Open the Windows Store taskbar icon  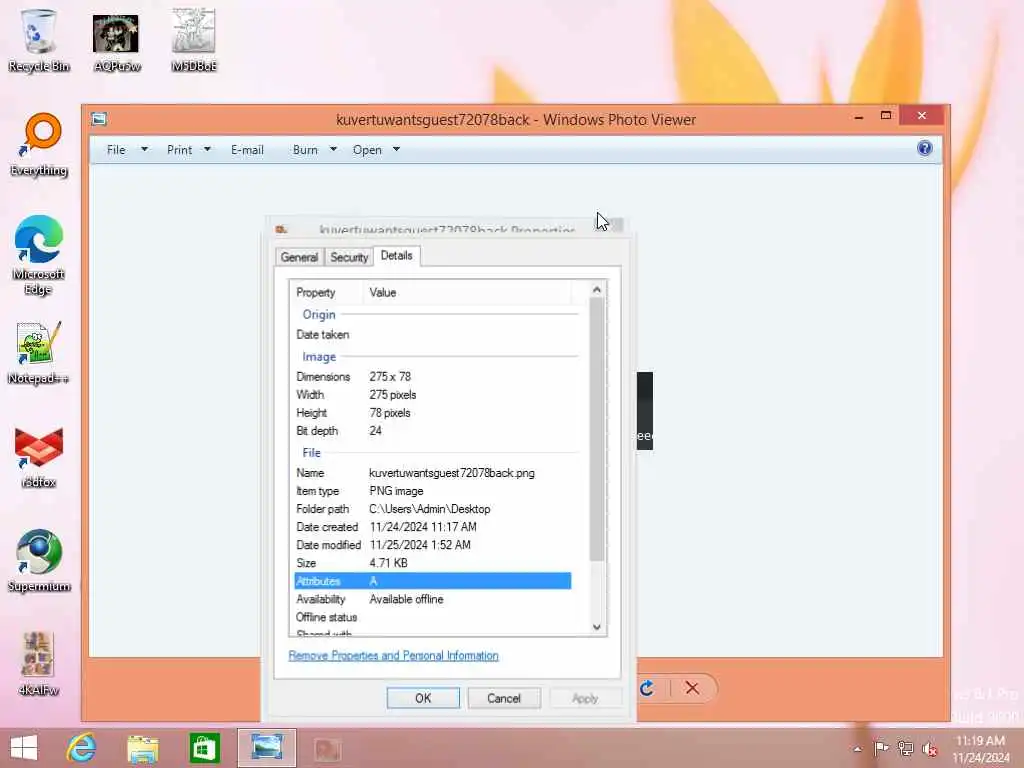click(x=204, y=748)
